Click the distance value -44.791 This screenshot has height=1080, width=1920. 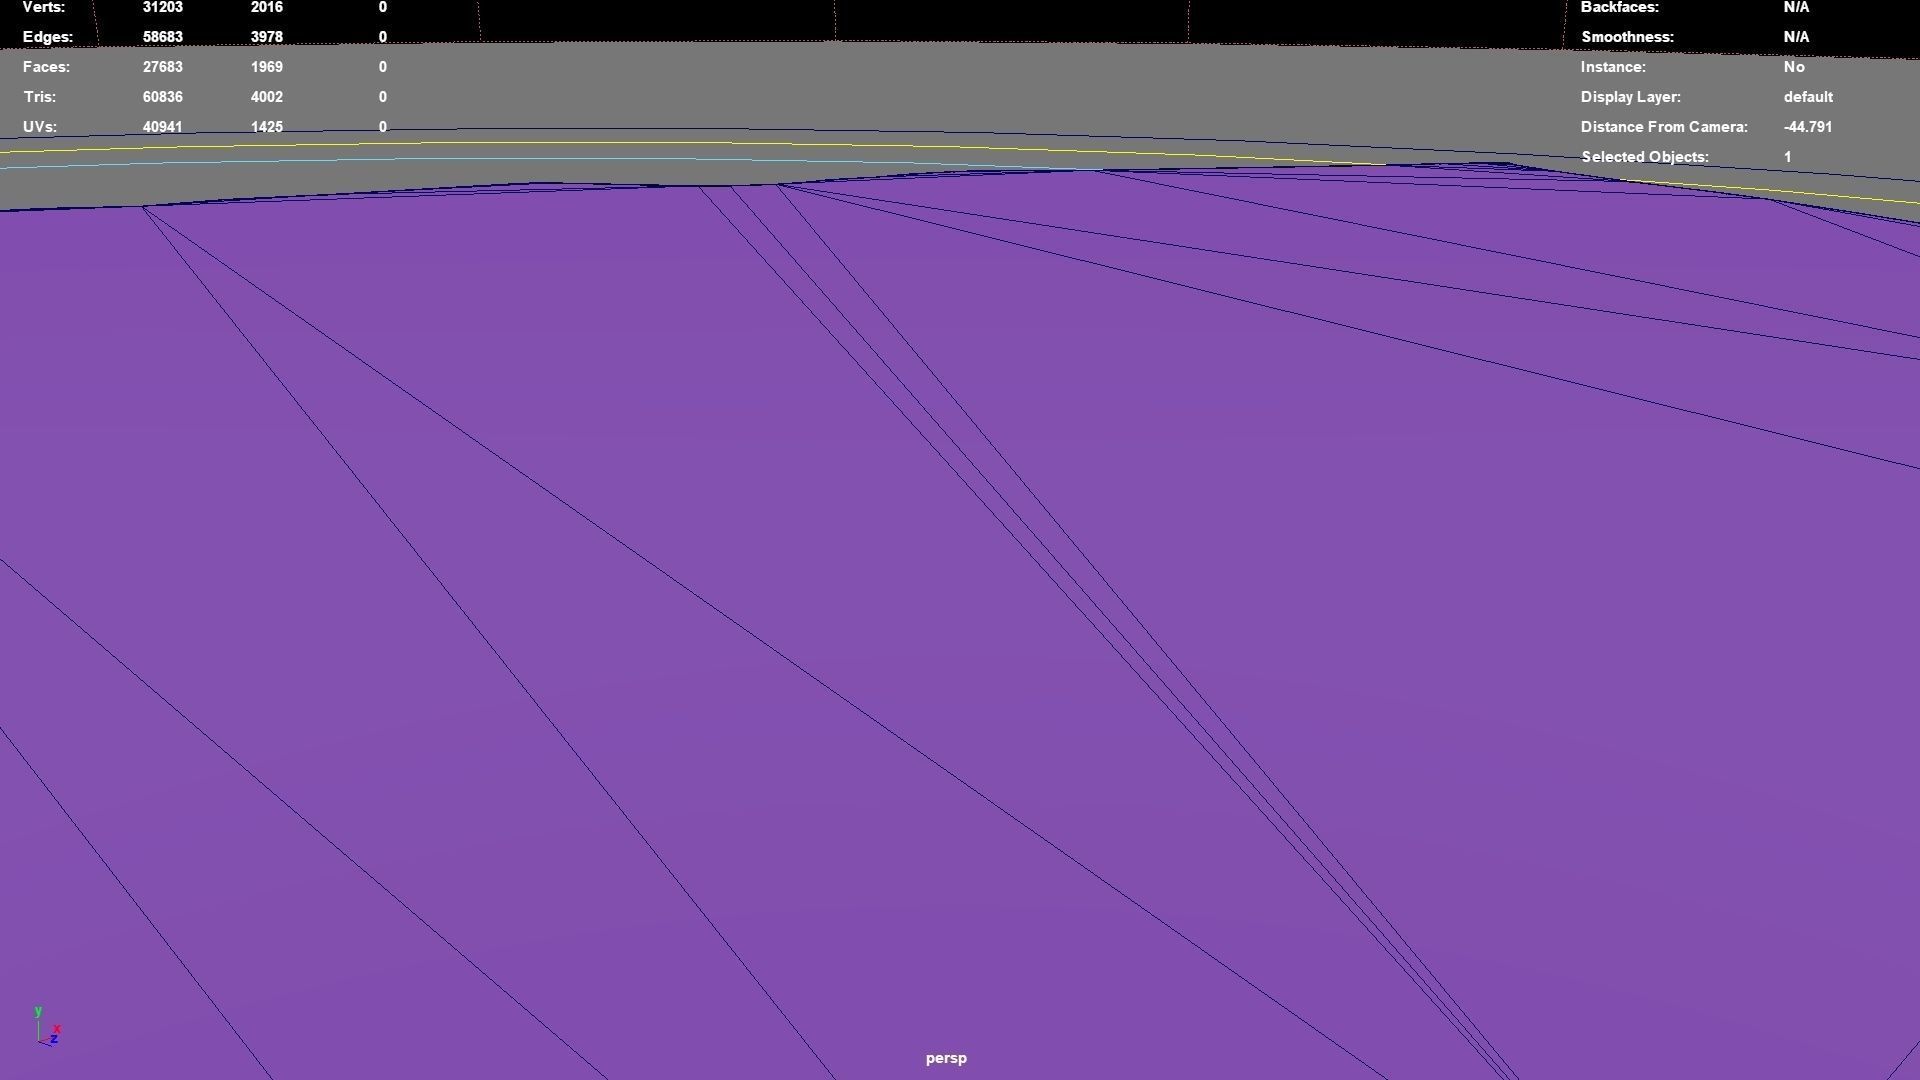click(1807, 127)
